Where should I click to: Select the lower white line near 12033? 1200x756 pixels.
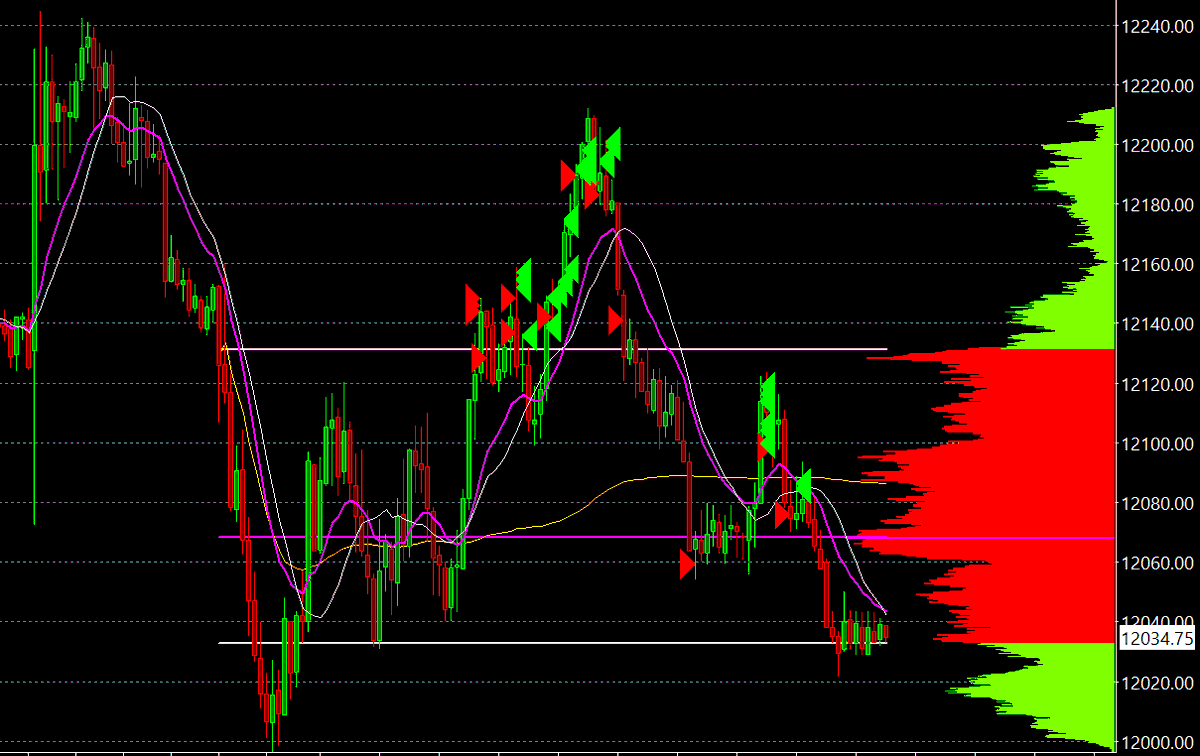point(553,643)
